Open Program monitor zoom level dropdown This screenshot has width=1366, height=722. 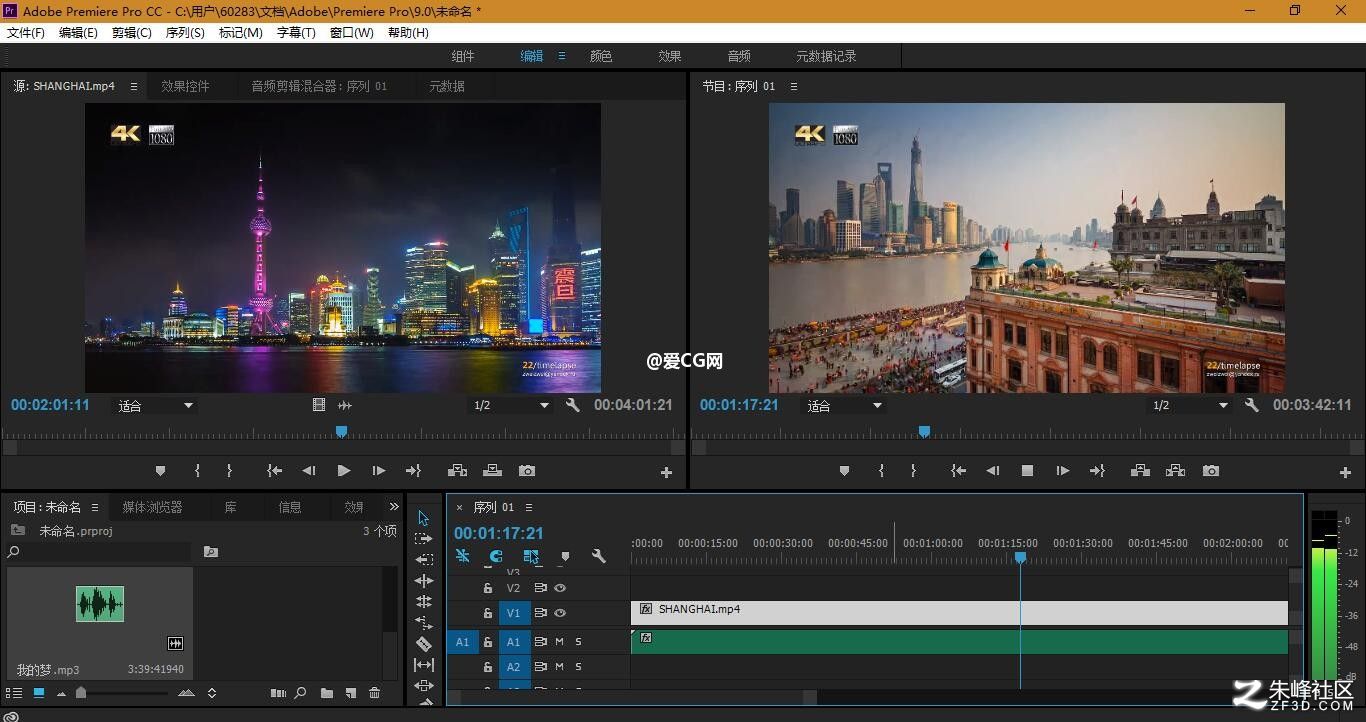pos(845,406)
